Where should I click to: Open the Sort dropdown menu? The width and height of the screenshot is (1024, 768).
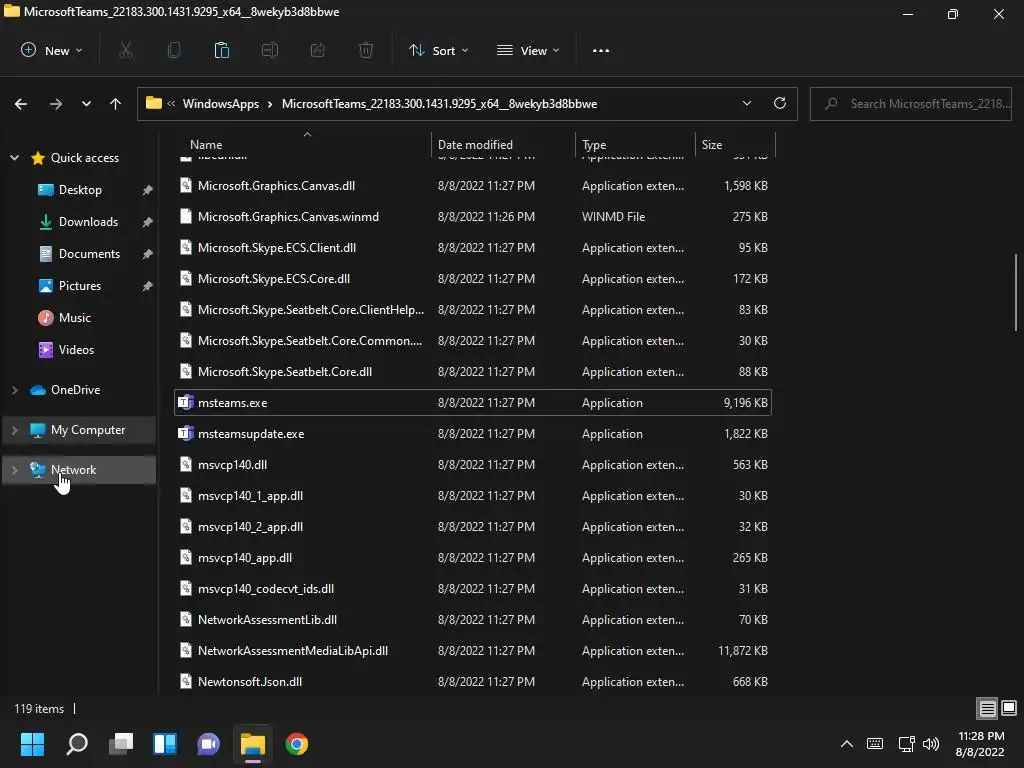(x=438, y=50)
